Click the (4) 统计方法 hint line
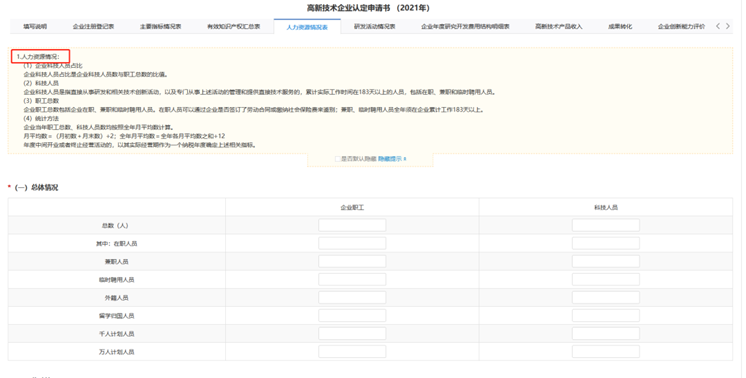The image size is (746, 378). 41,118
